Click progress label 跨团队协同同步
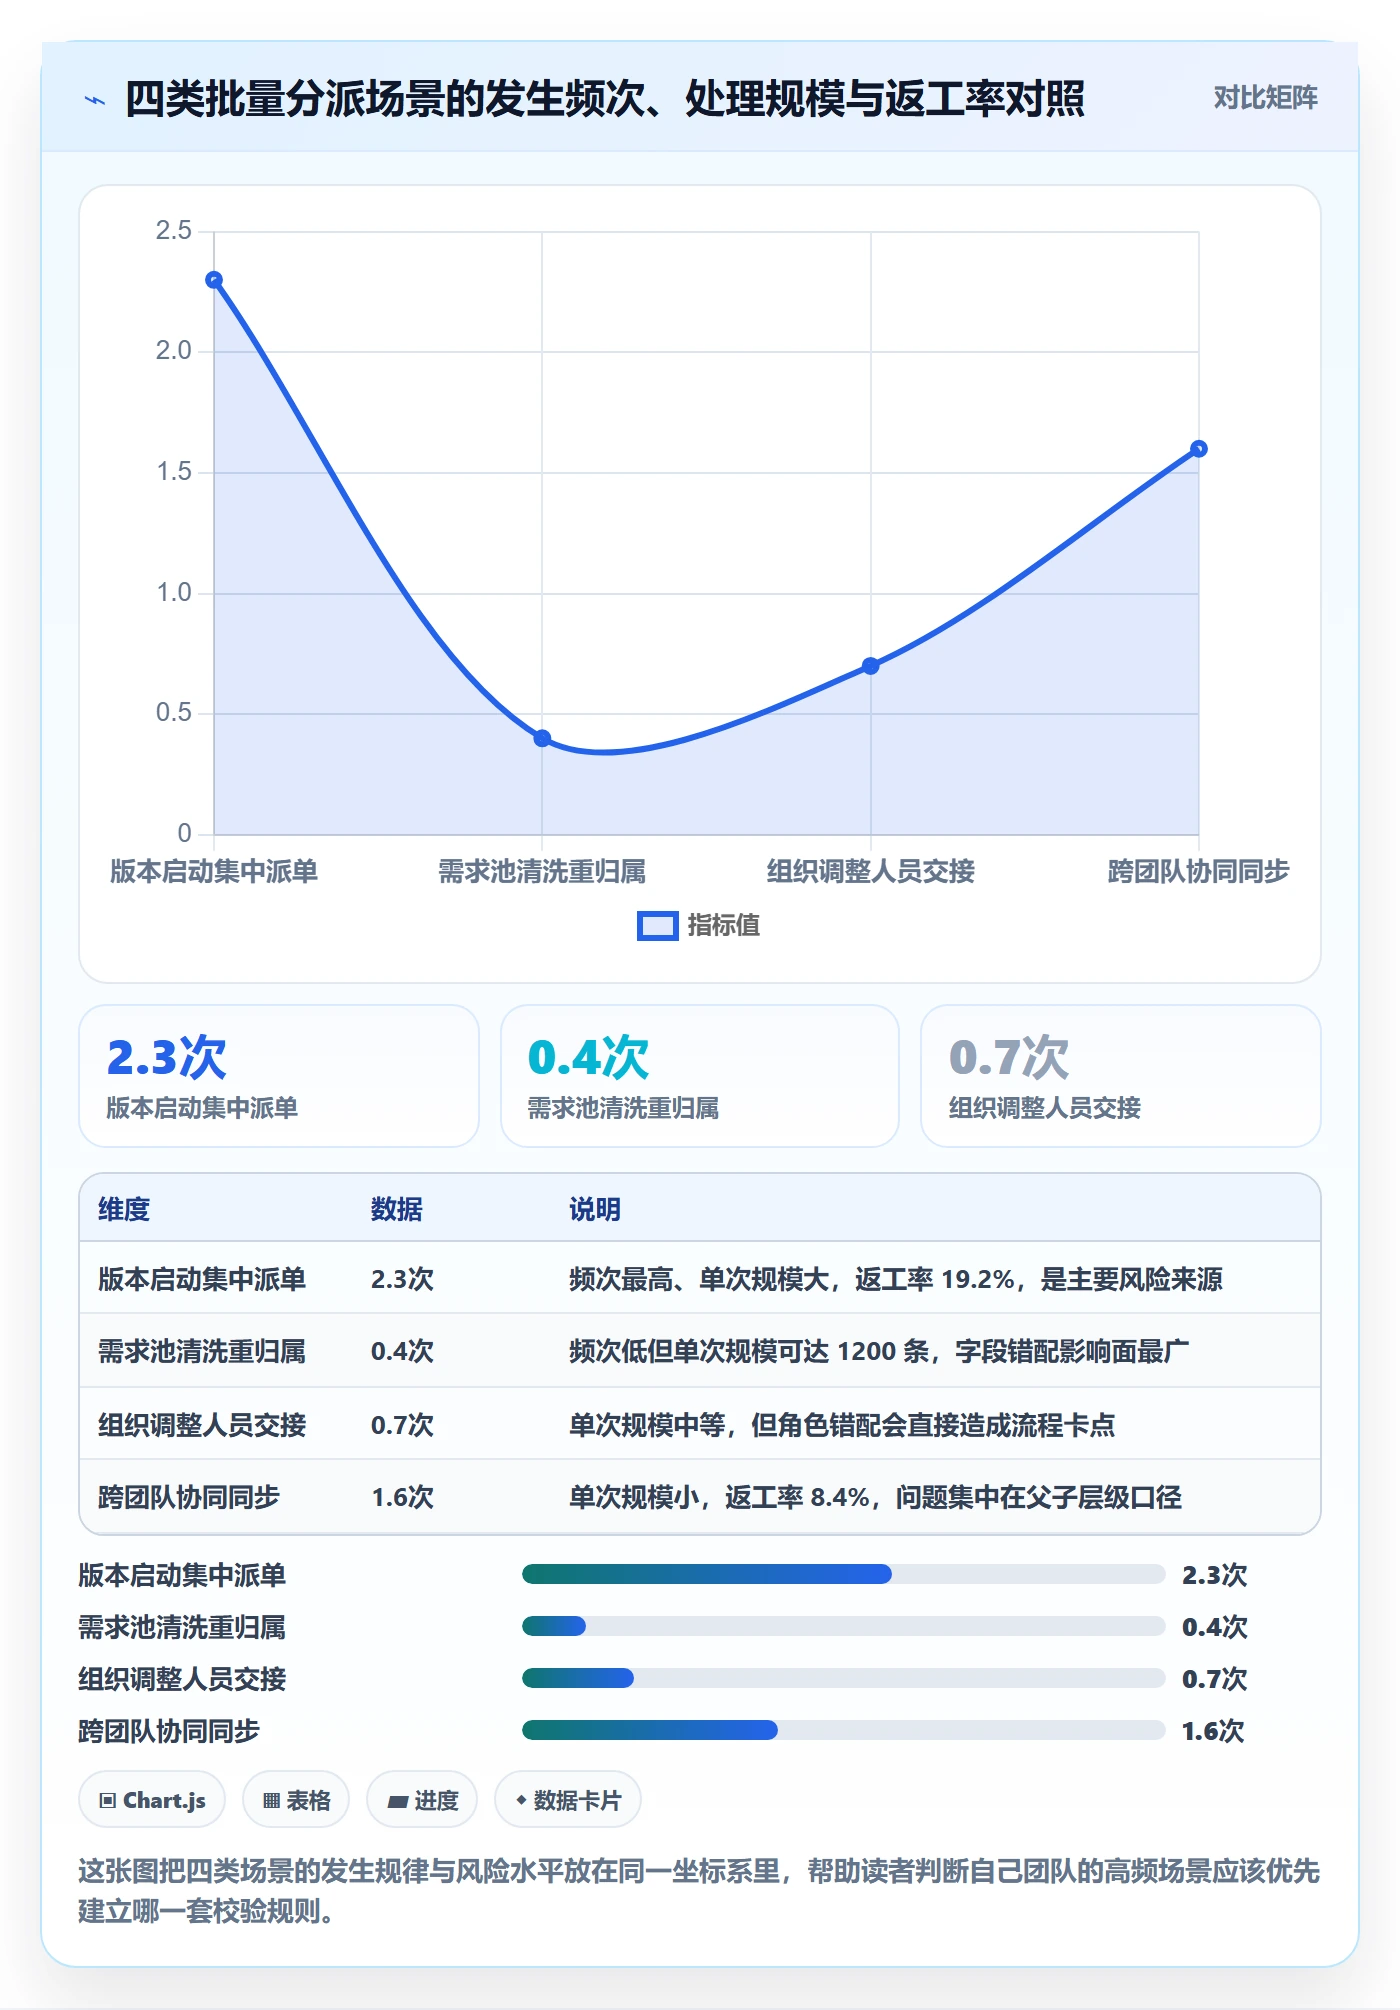The width and height of the screenshot is (1400, 2010). [169, 1732]
